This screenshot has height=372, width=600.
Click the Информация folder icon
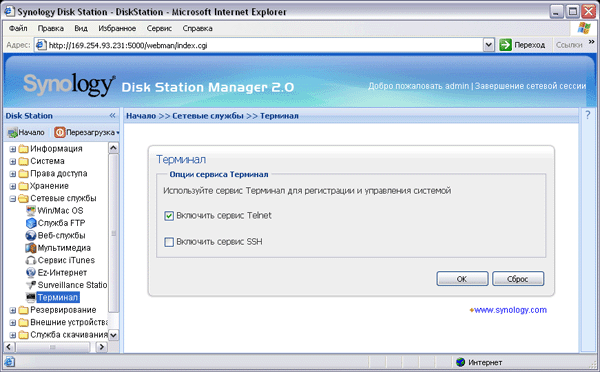tap(24, 148)
